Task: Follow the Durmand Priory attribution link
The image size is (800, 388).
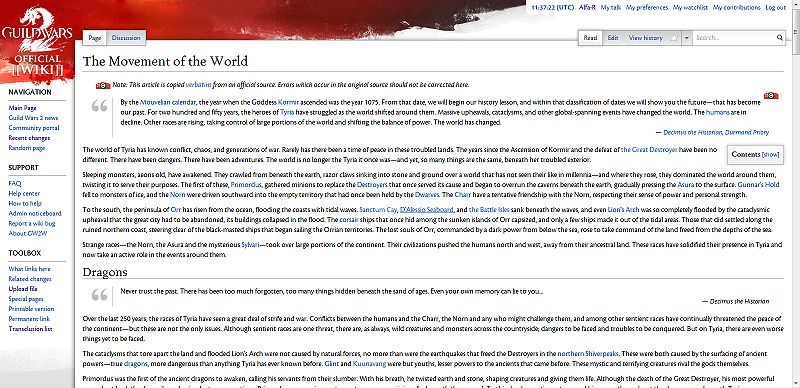Action: pos(746,132)
